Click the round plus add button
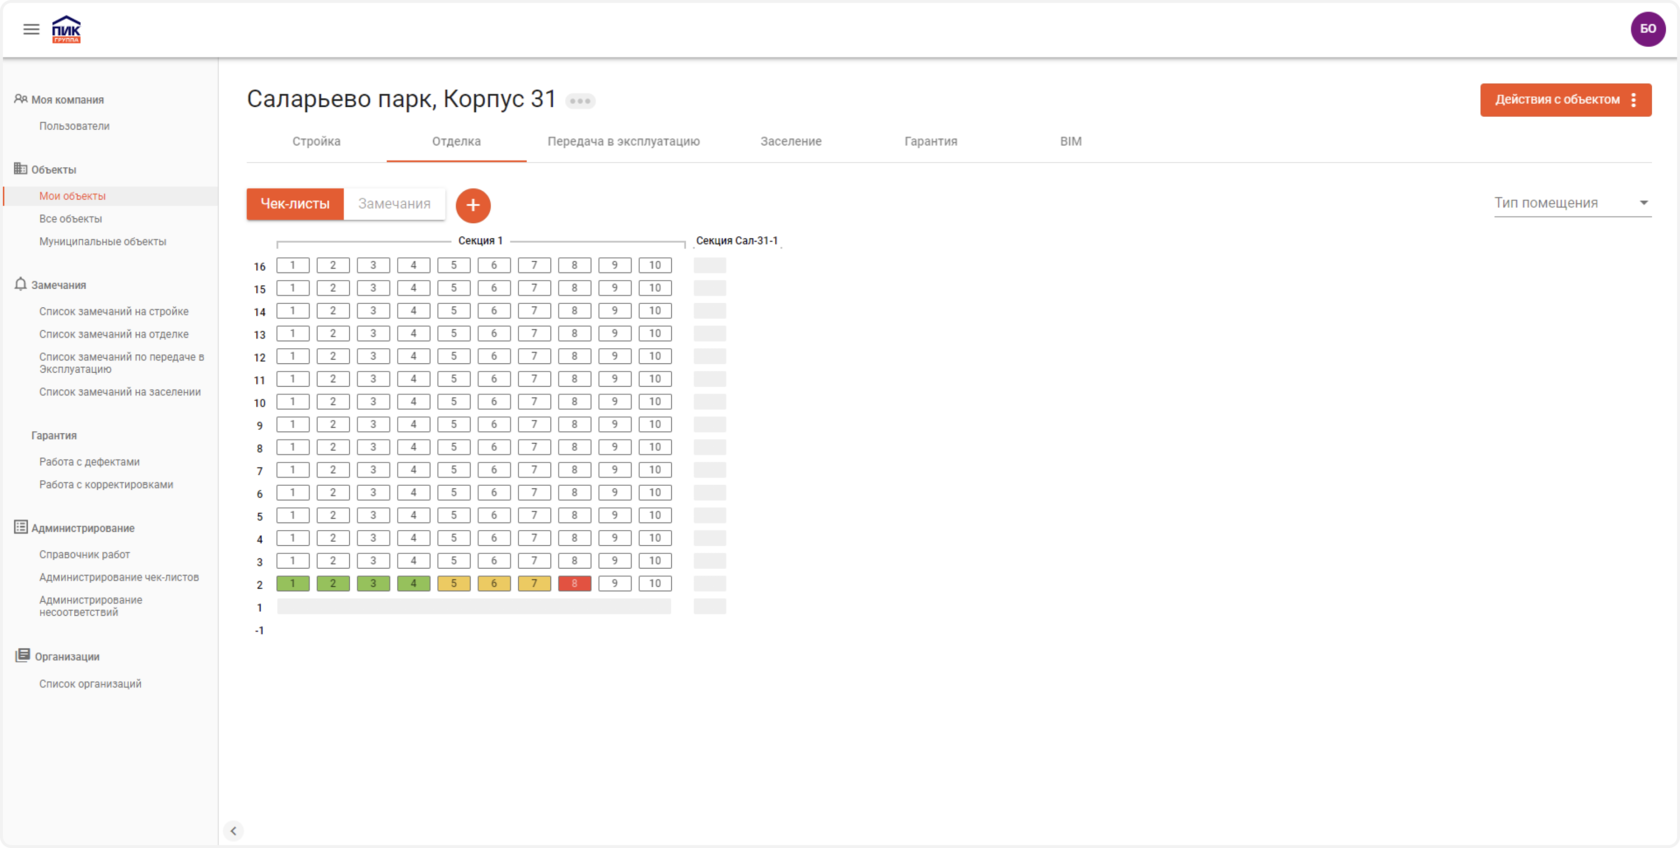 click(x=473, y=205)
